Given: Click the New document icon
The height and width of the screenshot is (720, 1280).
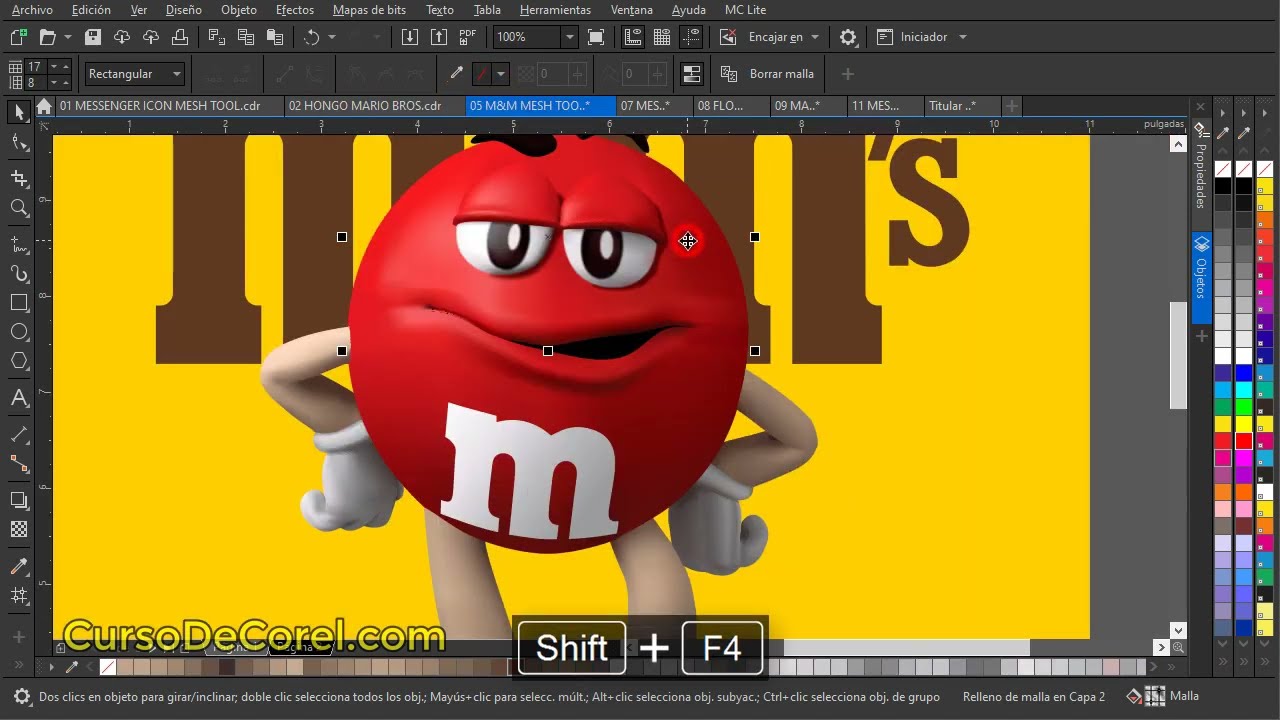Looking at the screenshot, I should click(18, 37).
